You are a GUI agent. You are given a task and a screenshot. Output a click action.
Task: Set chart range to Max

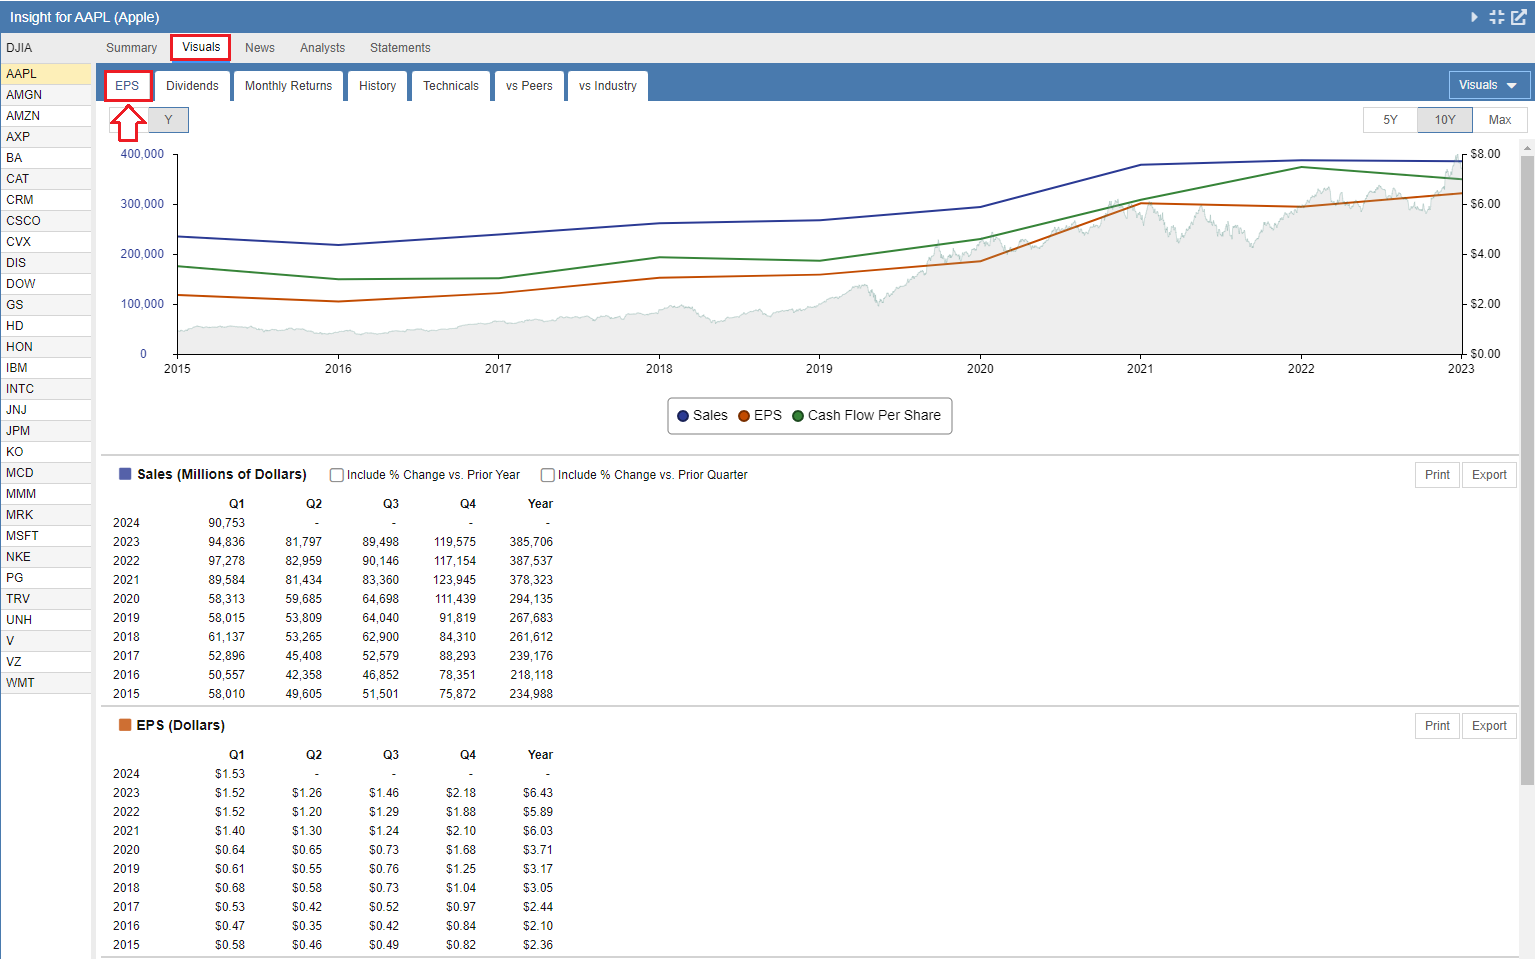[x=1500, y=120]
